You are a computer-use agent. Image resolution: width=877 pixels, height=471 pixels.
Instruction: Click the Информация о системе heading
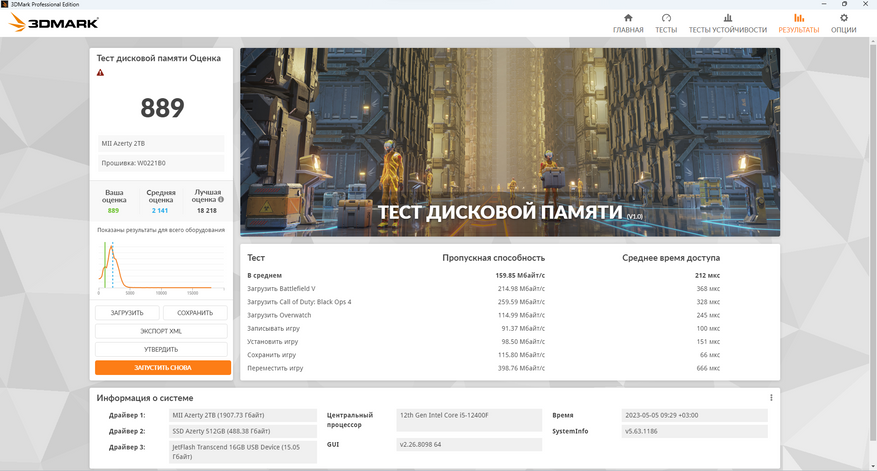click(x=145, y=398)
